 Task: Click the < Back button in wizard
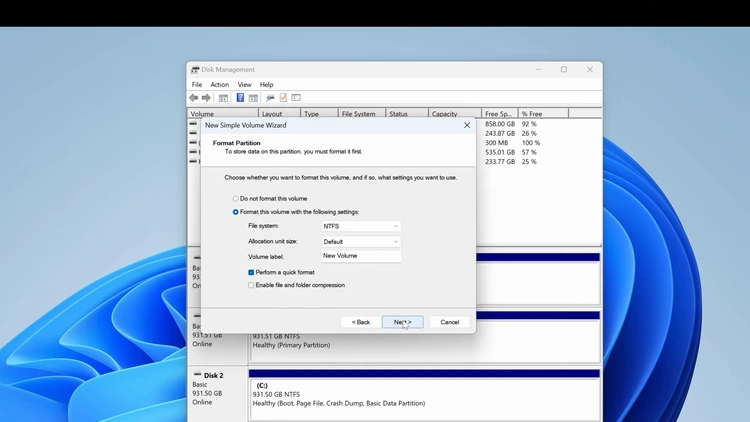(361, 322)
